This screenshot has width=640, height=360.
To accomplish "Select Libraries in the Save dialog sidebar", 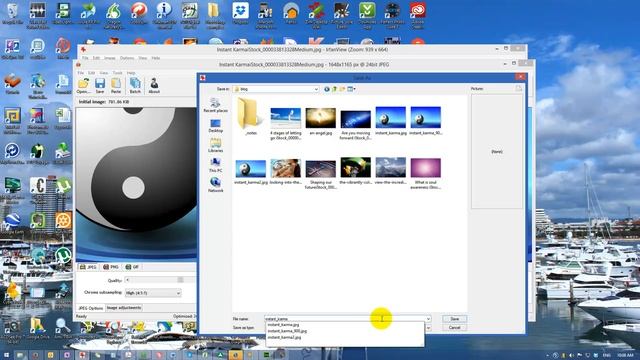I will tap(216, 145).
